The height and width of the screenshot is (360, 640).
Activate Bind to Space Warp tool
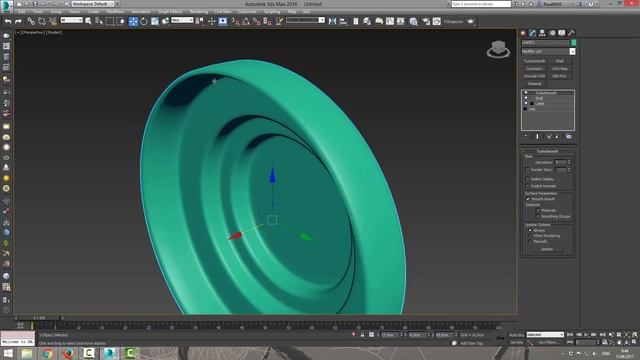point(53,21)
